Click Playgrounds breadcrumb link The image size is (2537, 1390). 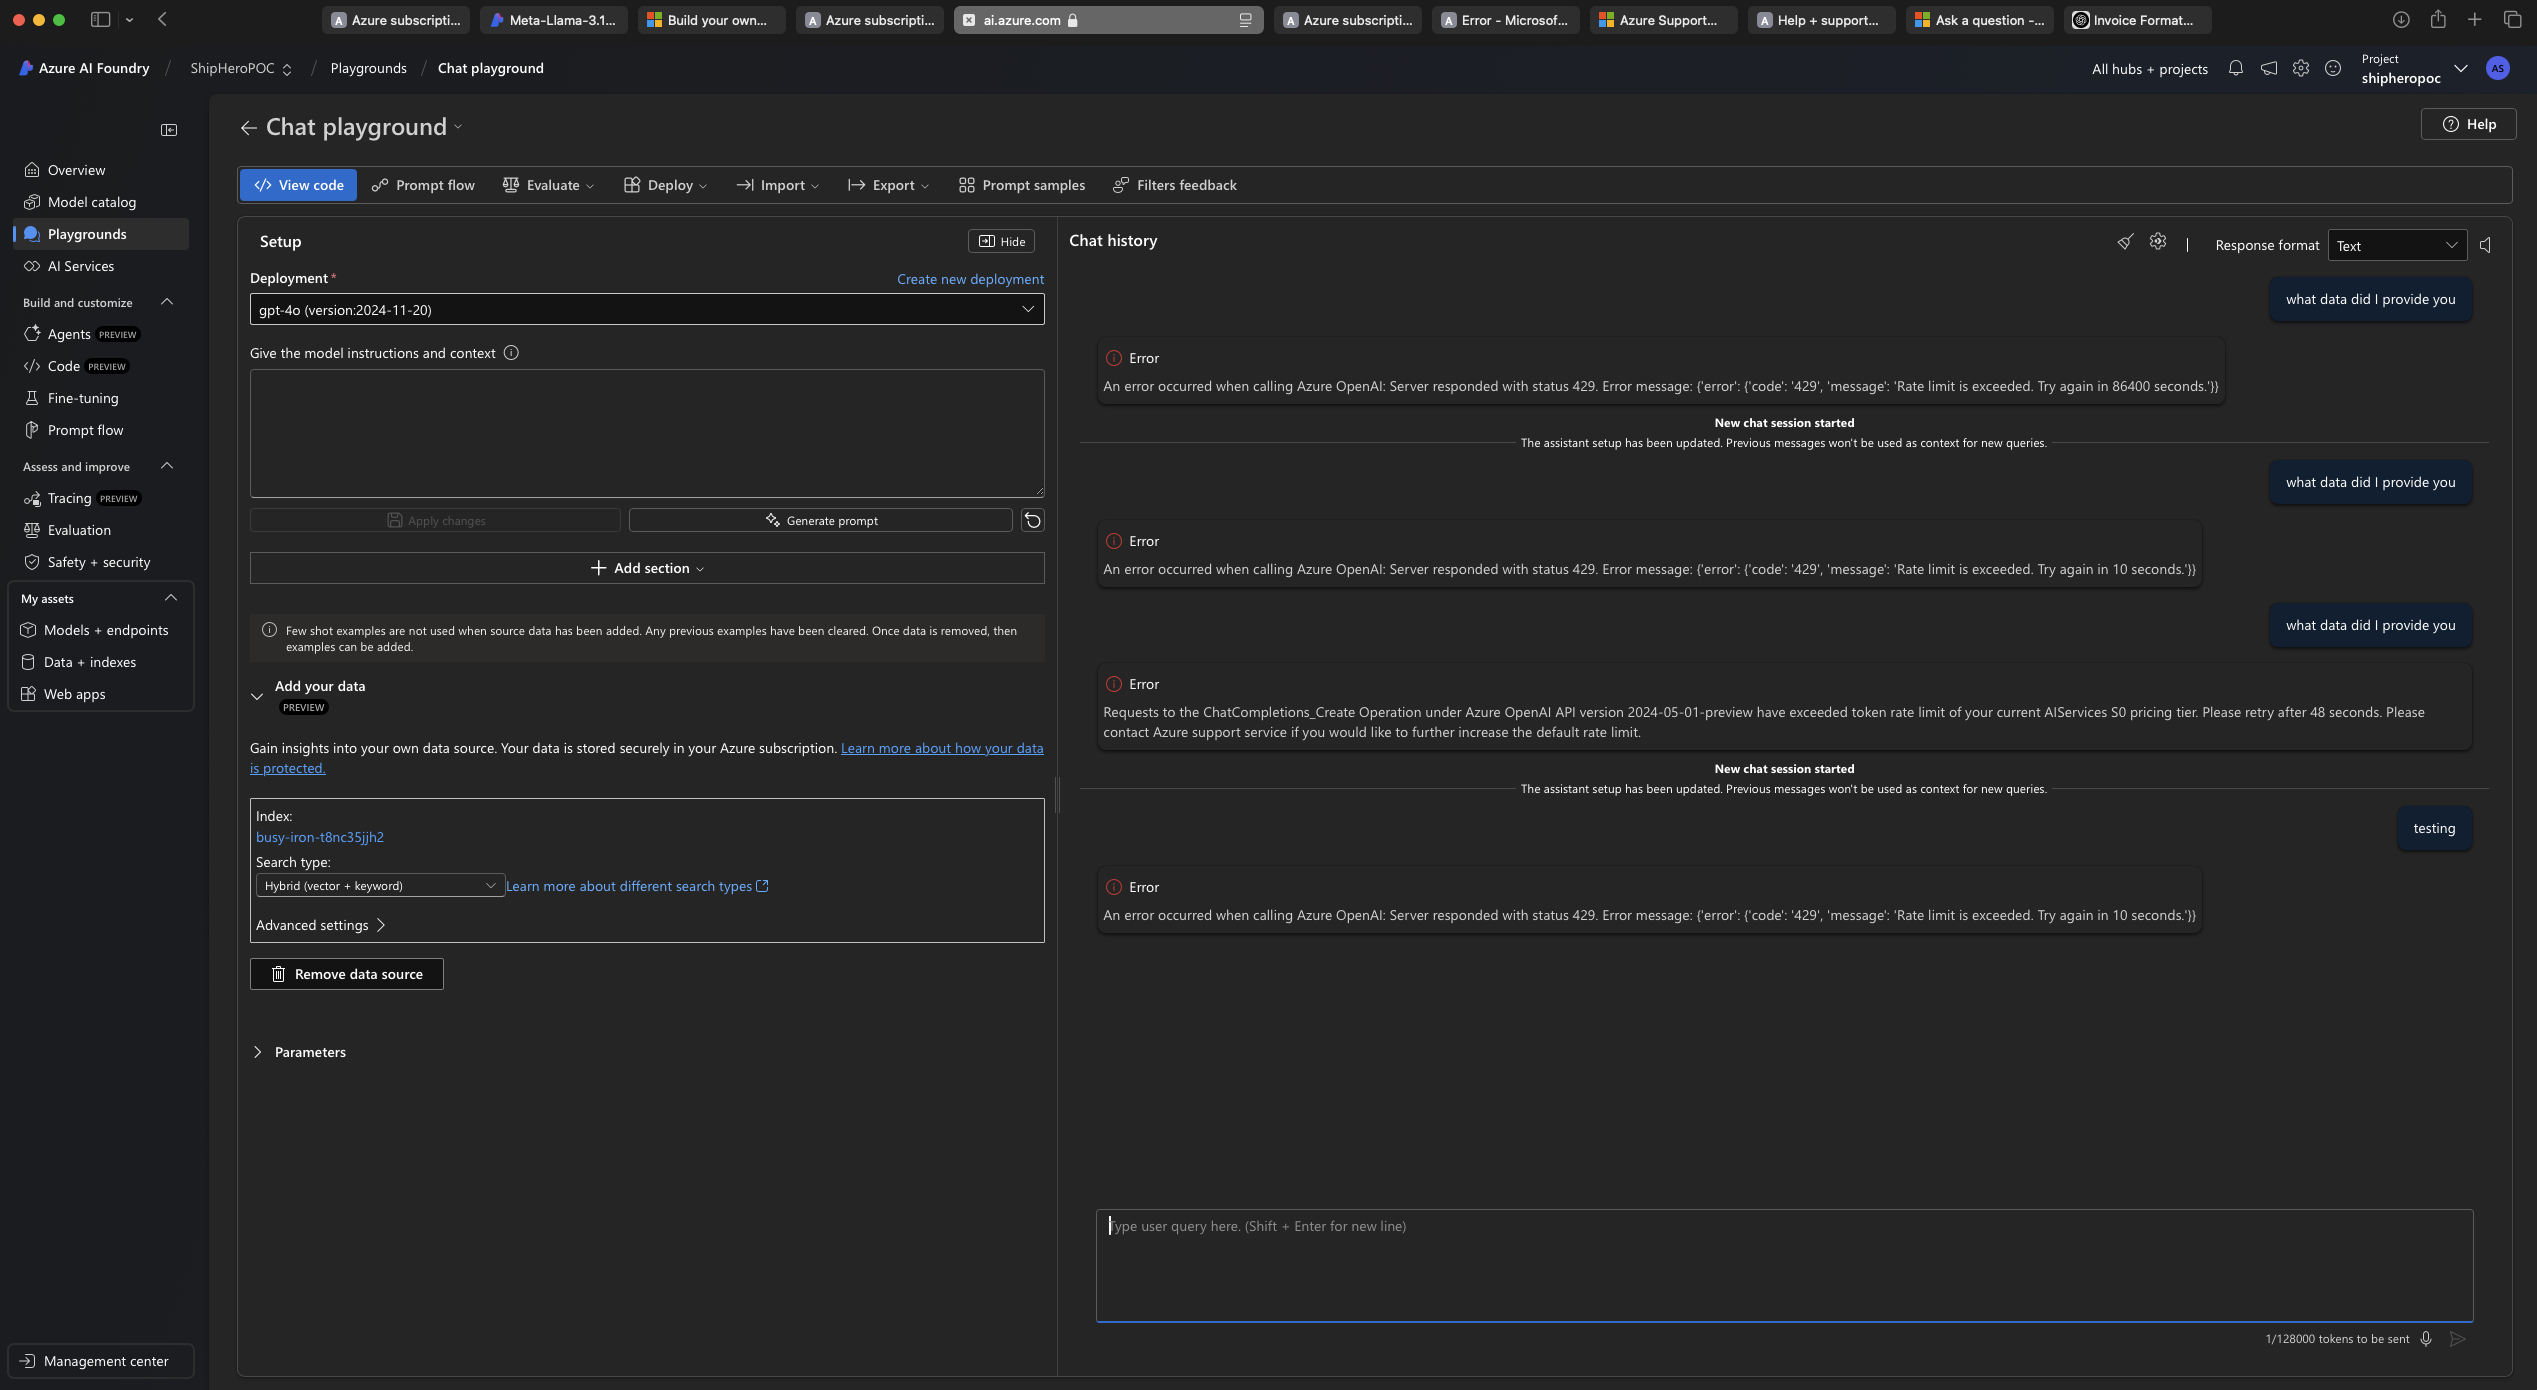coord(368,68)
